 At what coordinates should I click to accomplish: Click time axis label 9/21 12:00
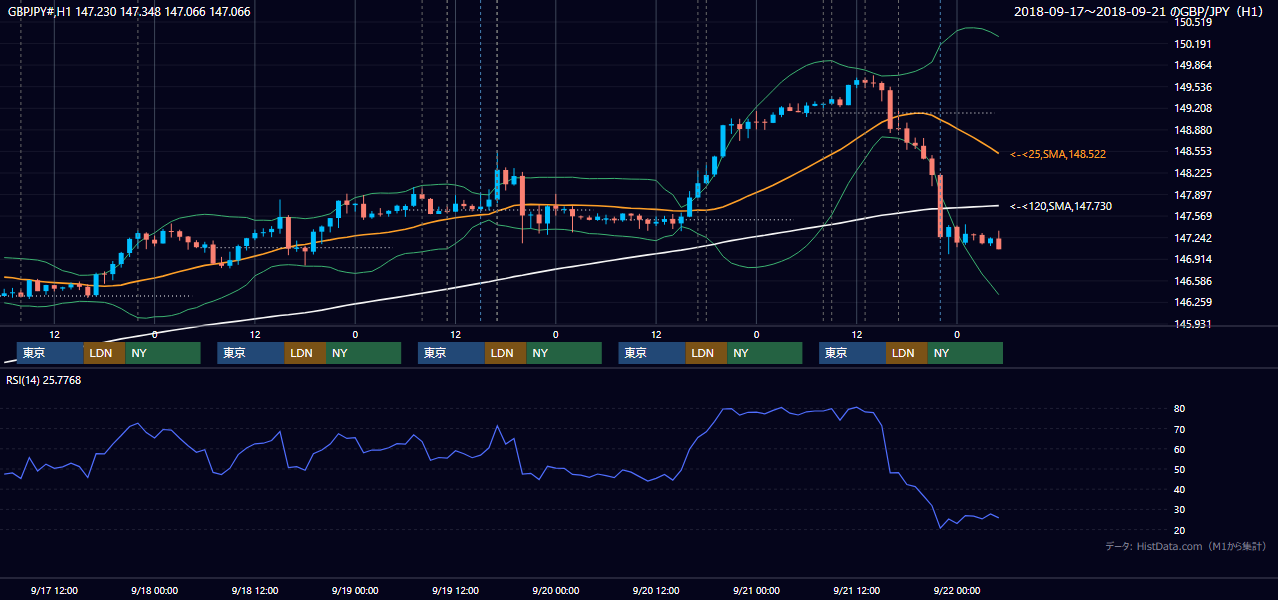[856, 591]
